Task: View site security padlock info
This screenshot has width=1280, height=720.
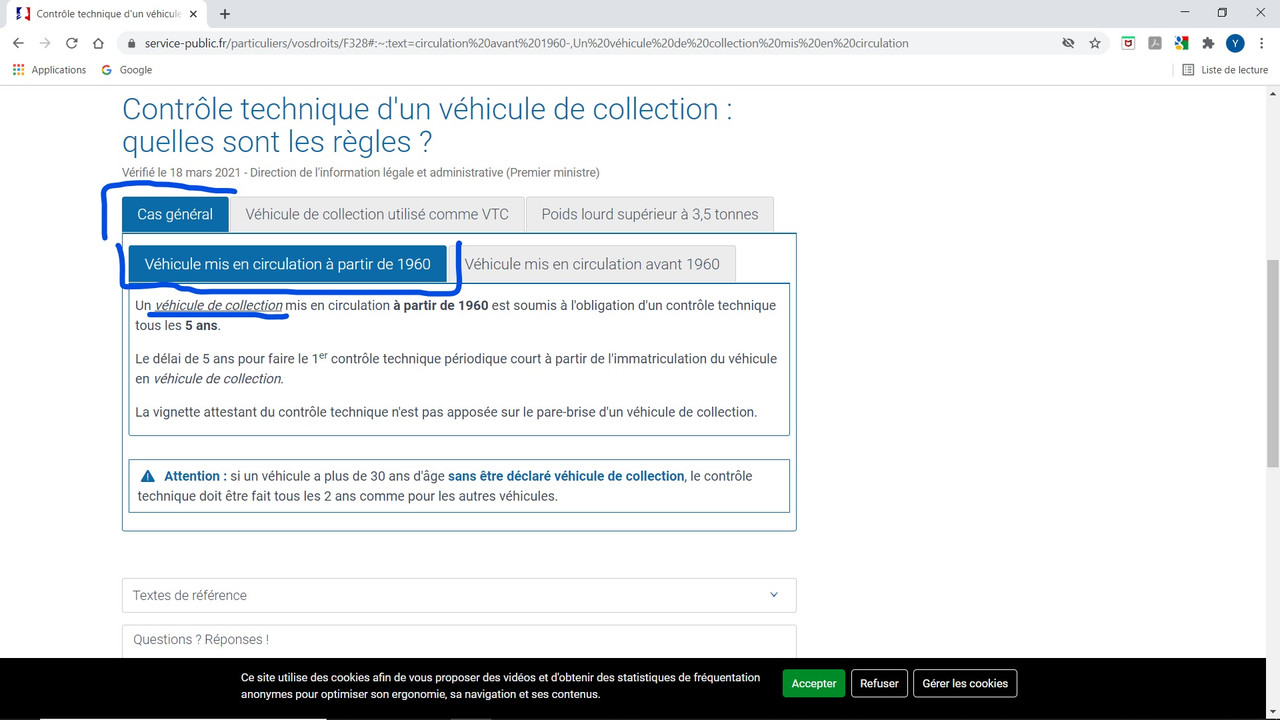Action: tap(131, 43)
